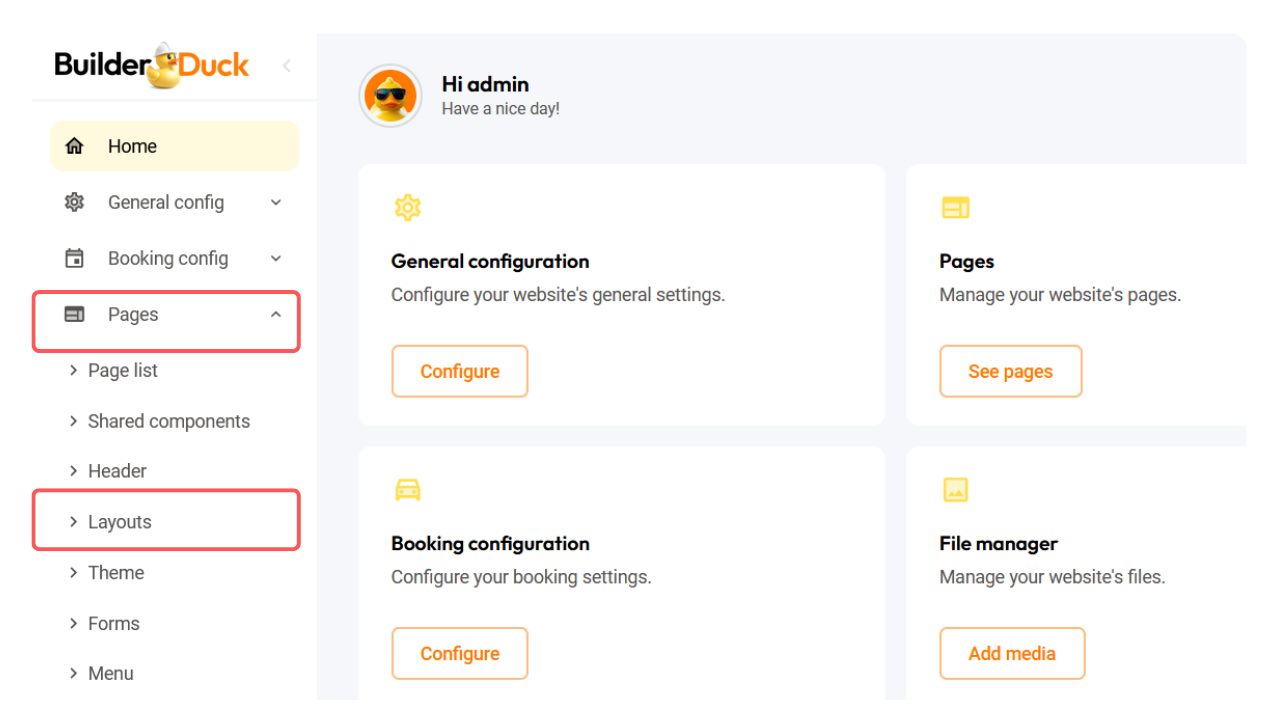Click the admin duck avatar
Viewport: 1280px width, 720px height.
pyautogui.click(x=390, y=96)
